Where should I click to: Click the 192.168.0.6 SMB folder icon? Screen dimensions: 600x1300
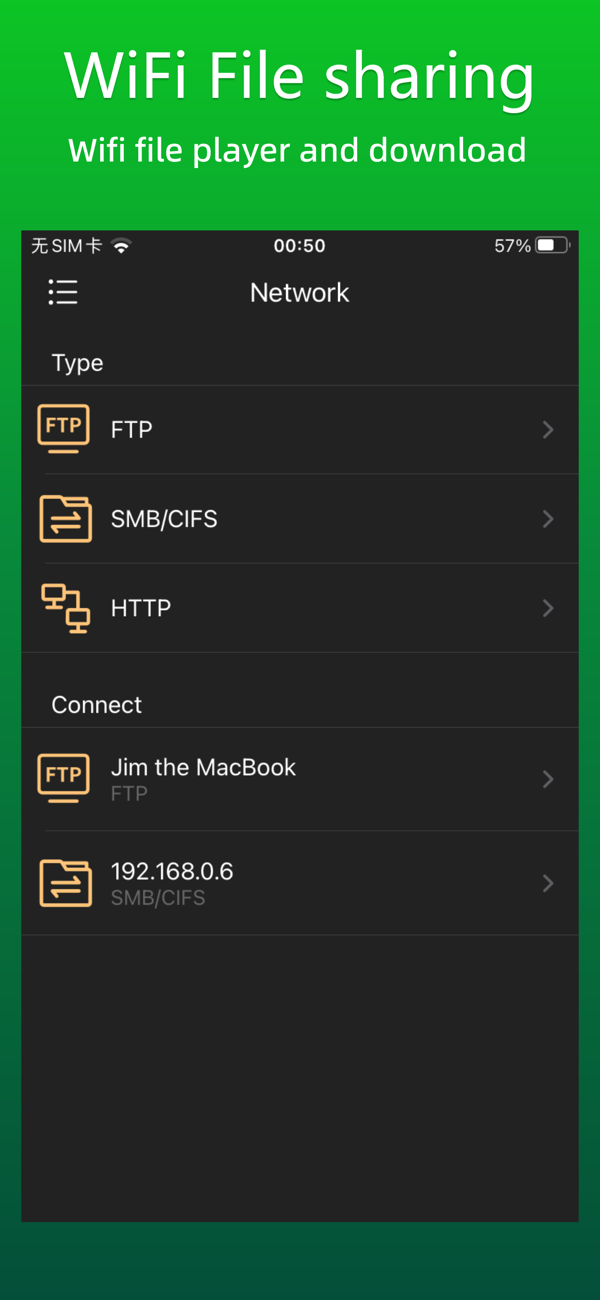pos(65,883)
